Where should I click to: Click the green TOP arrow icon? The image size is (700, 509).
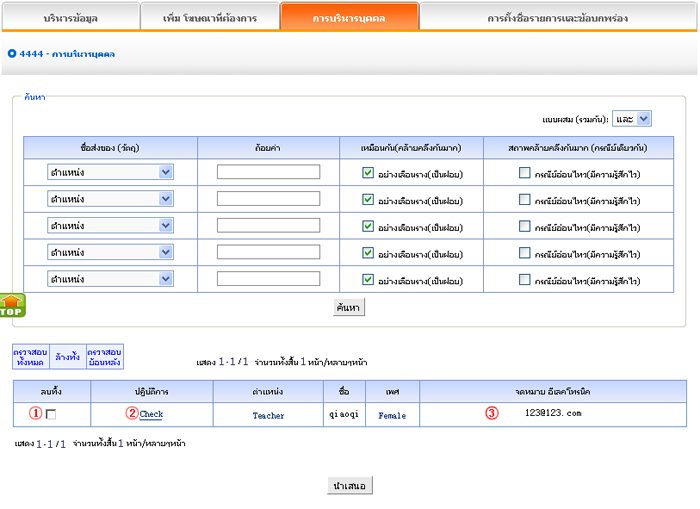12,305
